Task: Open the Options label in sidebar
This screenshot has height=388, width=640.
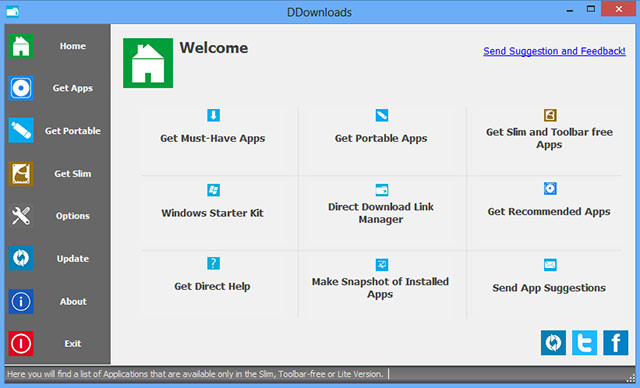Action: coord(73,216)
